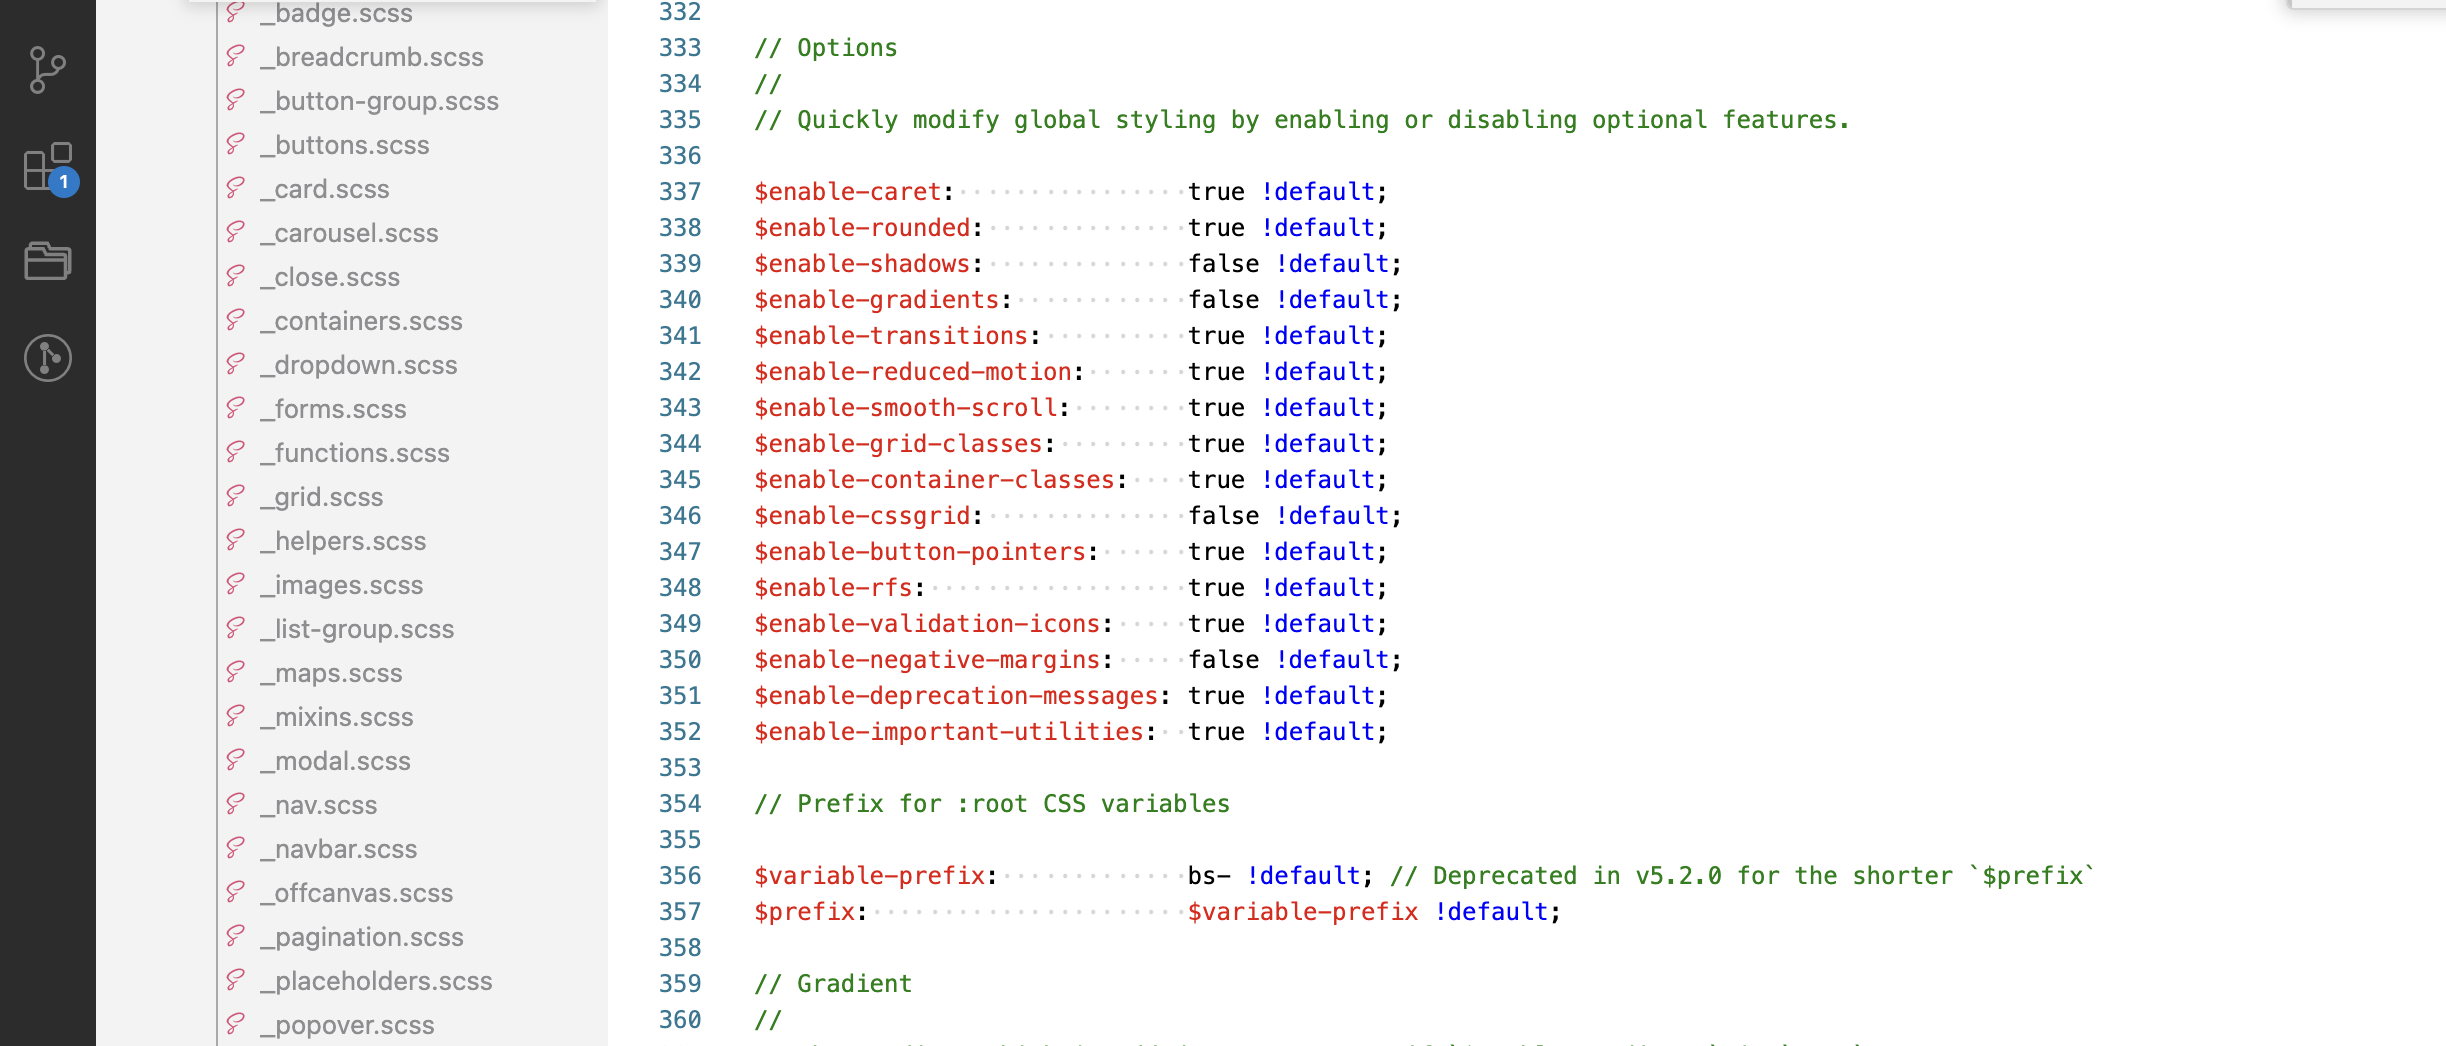Screen dimensions: 2446x1046
Task: Click the Sass icon beside _modal.scss
Action: point(236,760)
